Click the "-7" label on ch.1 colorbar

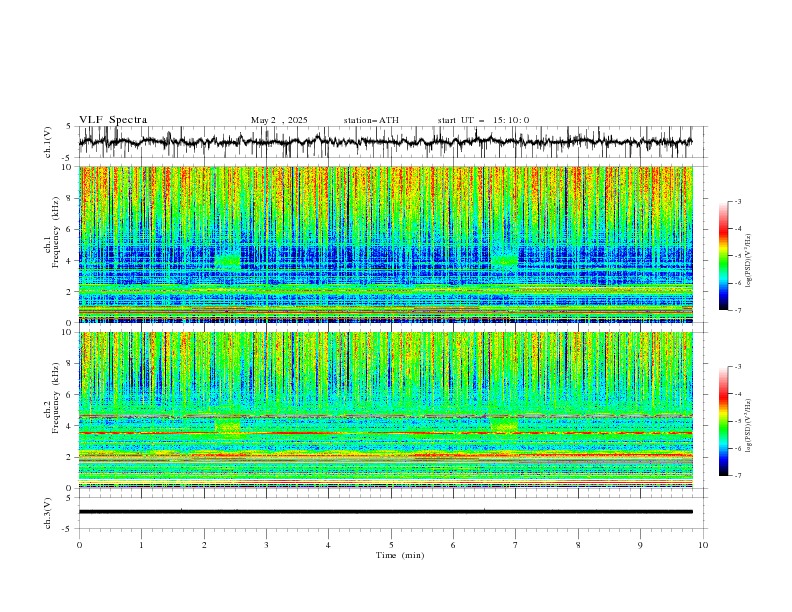point(737,310)
